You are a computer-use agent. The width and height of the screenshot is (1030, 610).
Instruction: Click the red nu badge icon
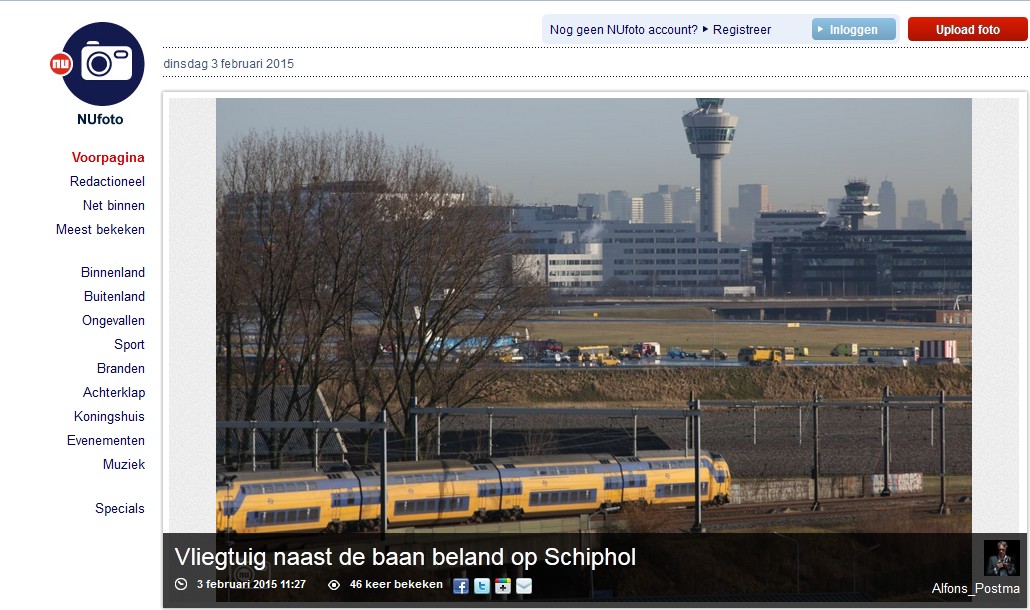click(60, 64)
